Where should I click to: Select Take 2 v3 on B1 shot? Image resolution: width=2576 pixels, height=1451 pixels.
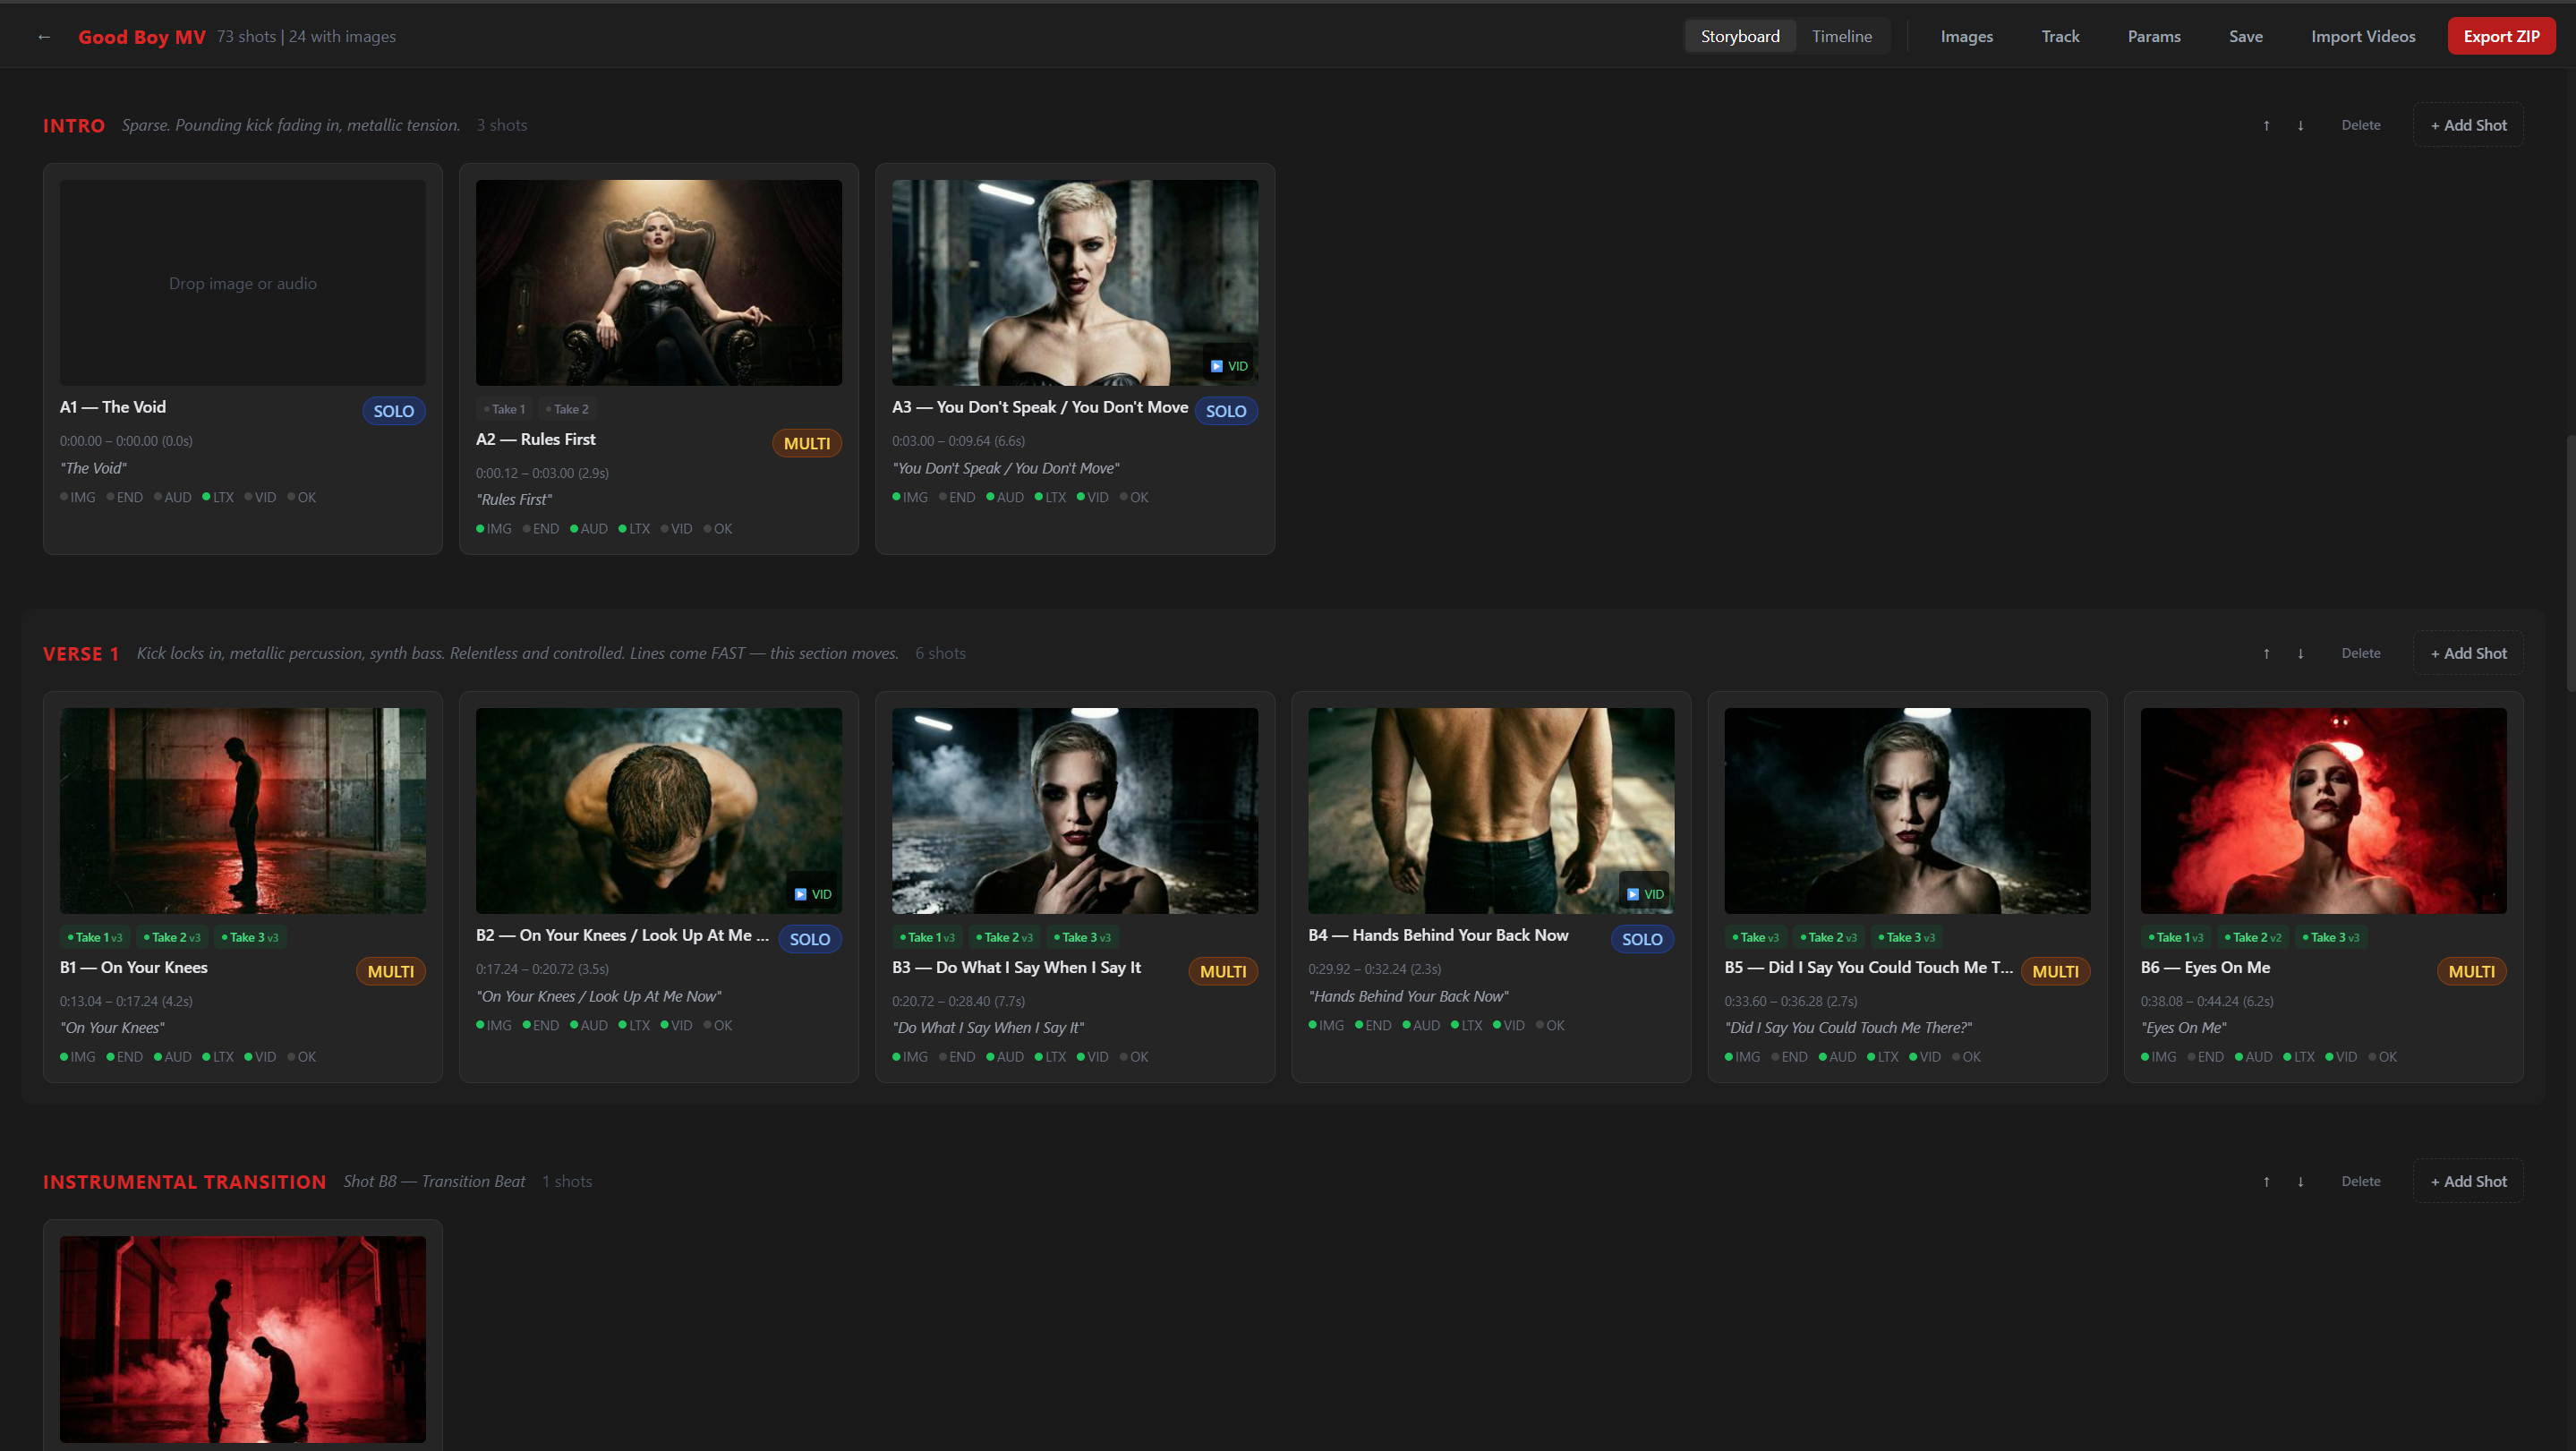click(x=172, y=937)
